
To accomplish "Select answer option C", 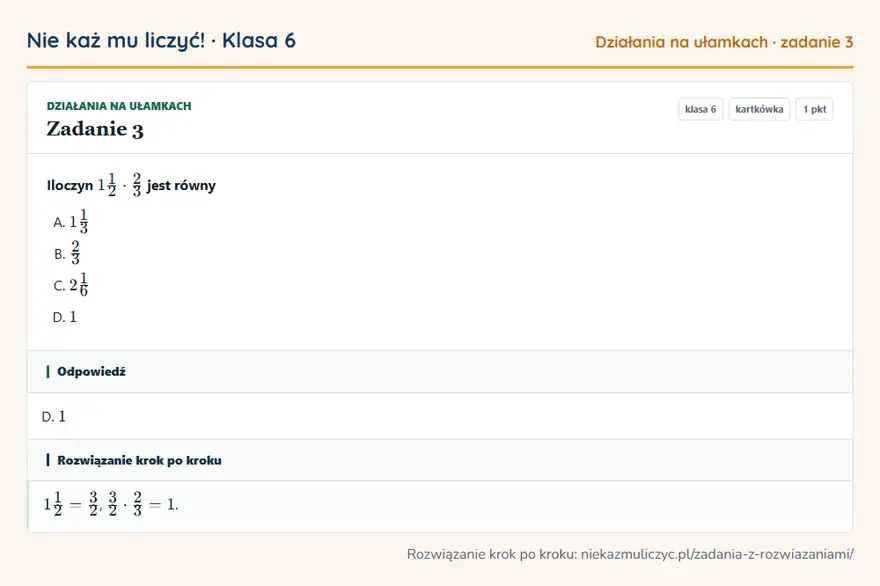I will 71,285.
